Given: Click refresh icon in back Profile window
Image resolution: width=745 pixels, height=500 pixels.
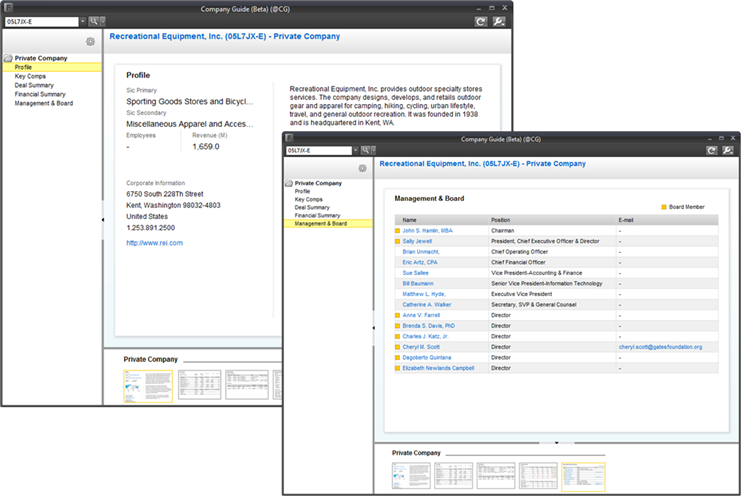Looking at the screenshot, I should click(480, 21).
